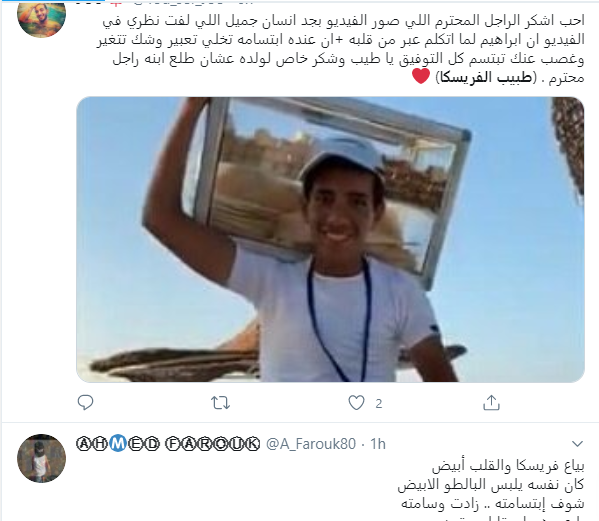
Task: Click the line كان نفسه يلبس البالطو الابيض
Action: pos(491,485)
